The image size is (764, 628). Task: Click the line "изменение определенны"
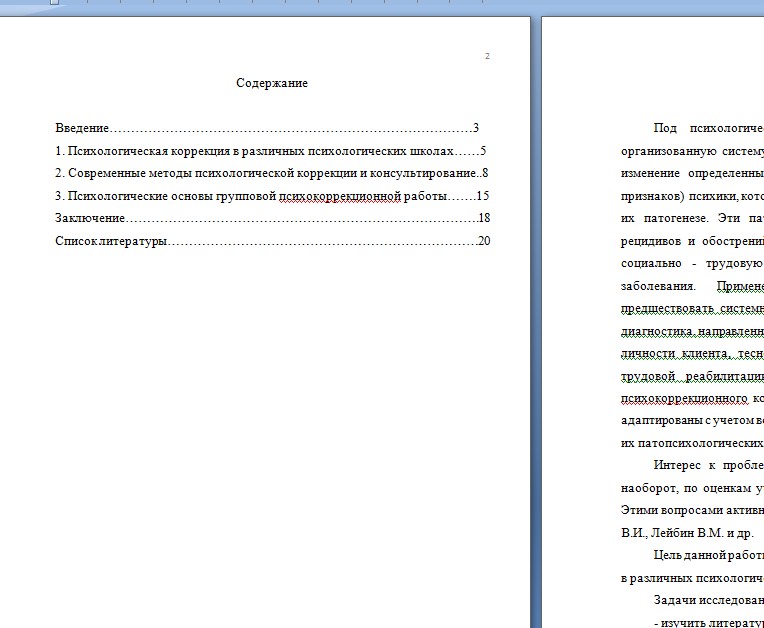(692, 173)
